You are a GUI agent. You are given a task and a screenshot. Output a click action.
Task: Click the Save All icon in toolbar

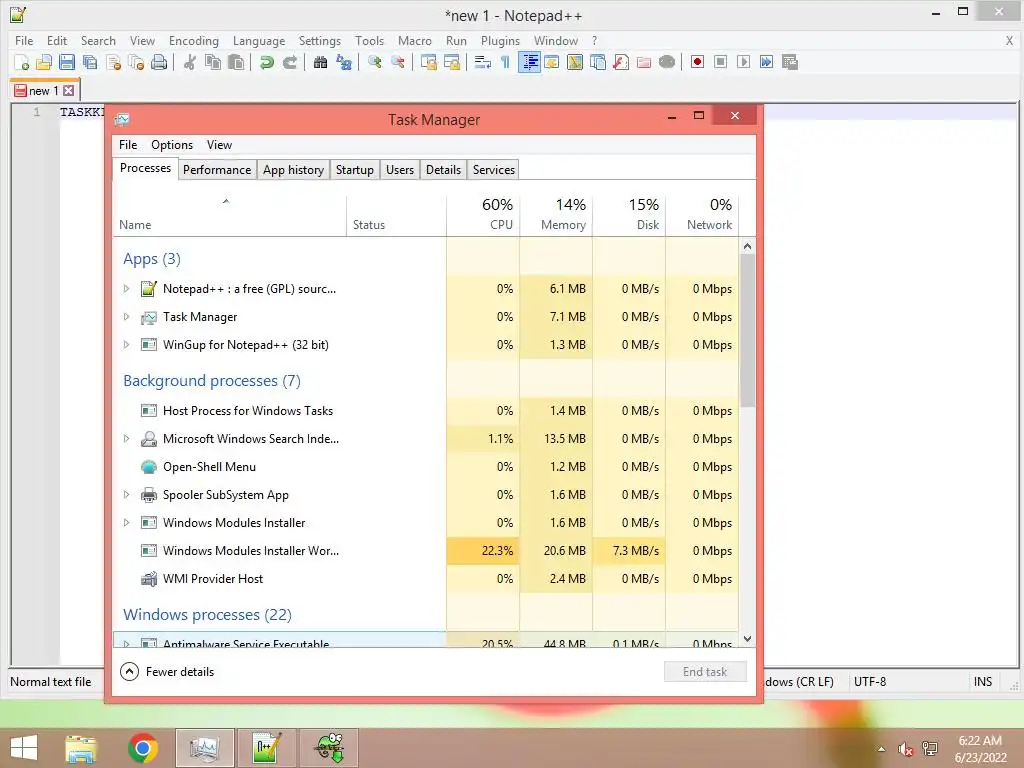click(90, 63)
